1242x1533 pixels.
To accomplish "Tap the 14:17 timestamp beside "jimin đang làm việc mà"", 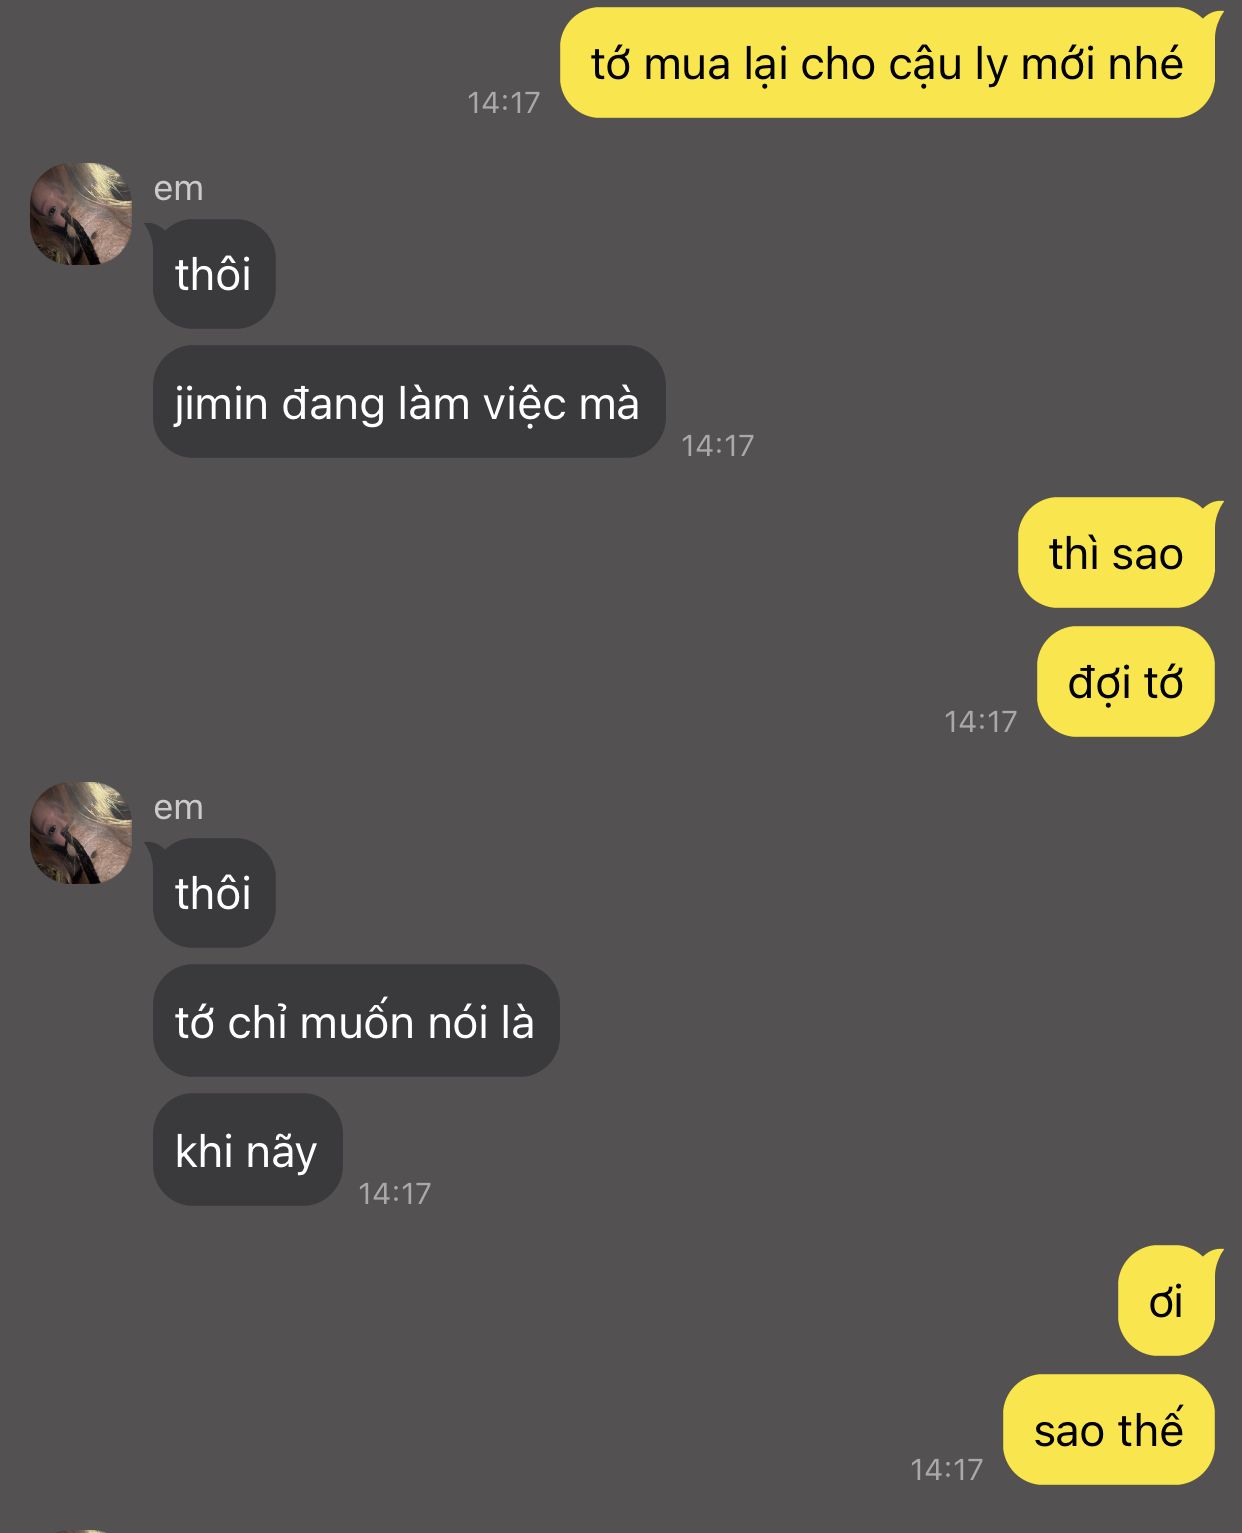I will 717,445.
